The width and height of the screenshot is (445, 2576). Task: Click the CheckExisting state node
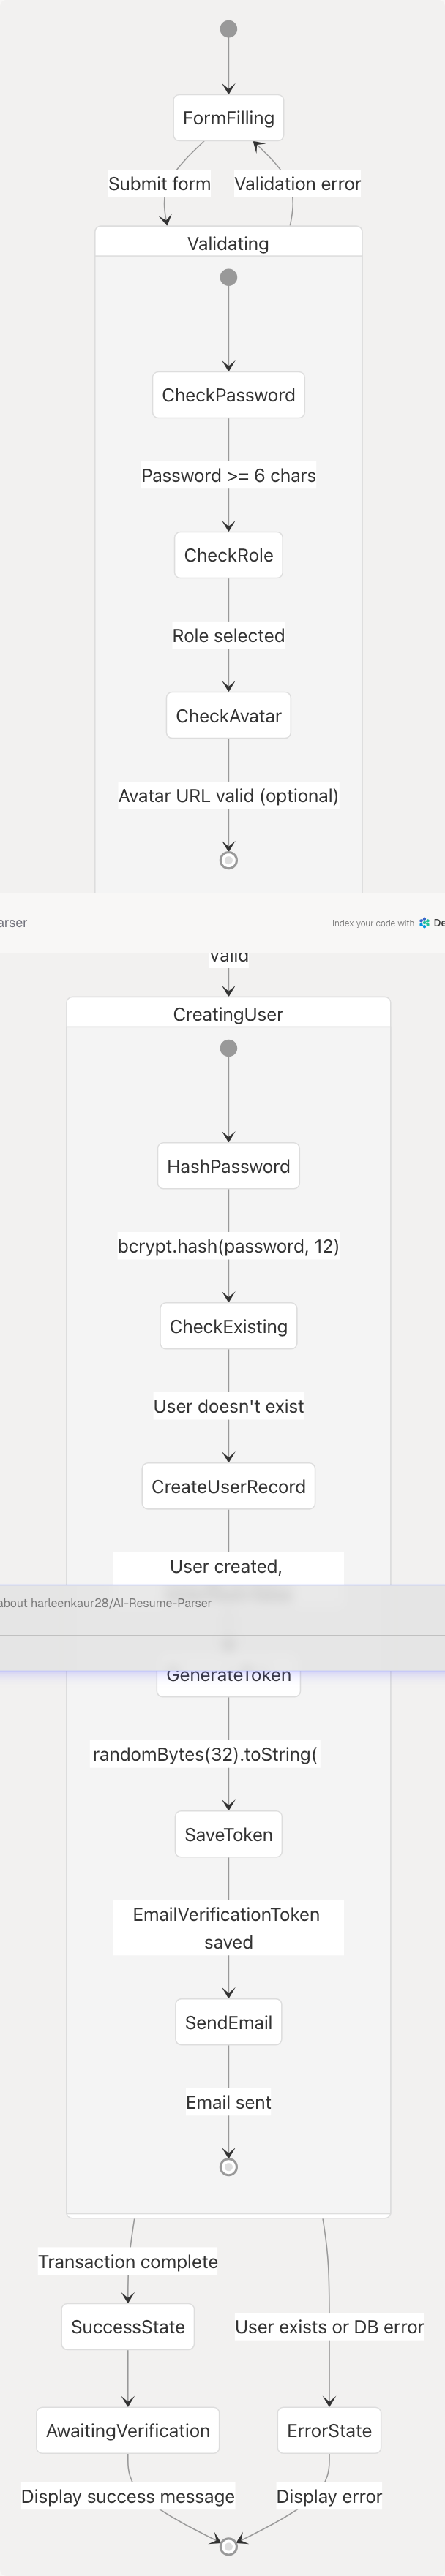pos(228,1326)
